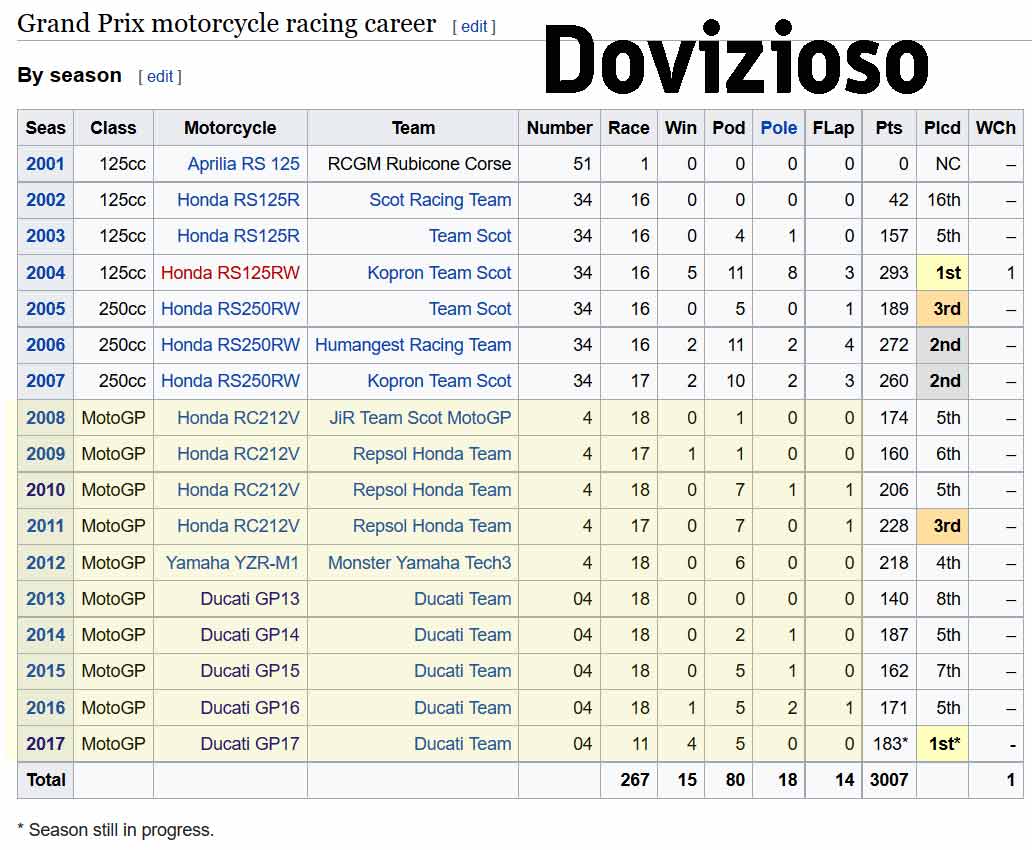Viewport: 1032px width, 850px height.
Task: Select the 293 points cell for 2004
Action: pos(889,273)
